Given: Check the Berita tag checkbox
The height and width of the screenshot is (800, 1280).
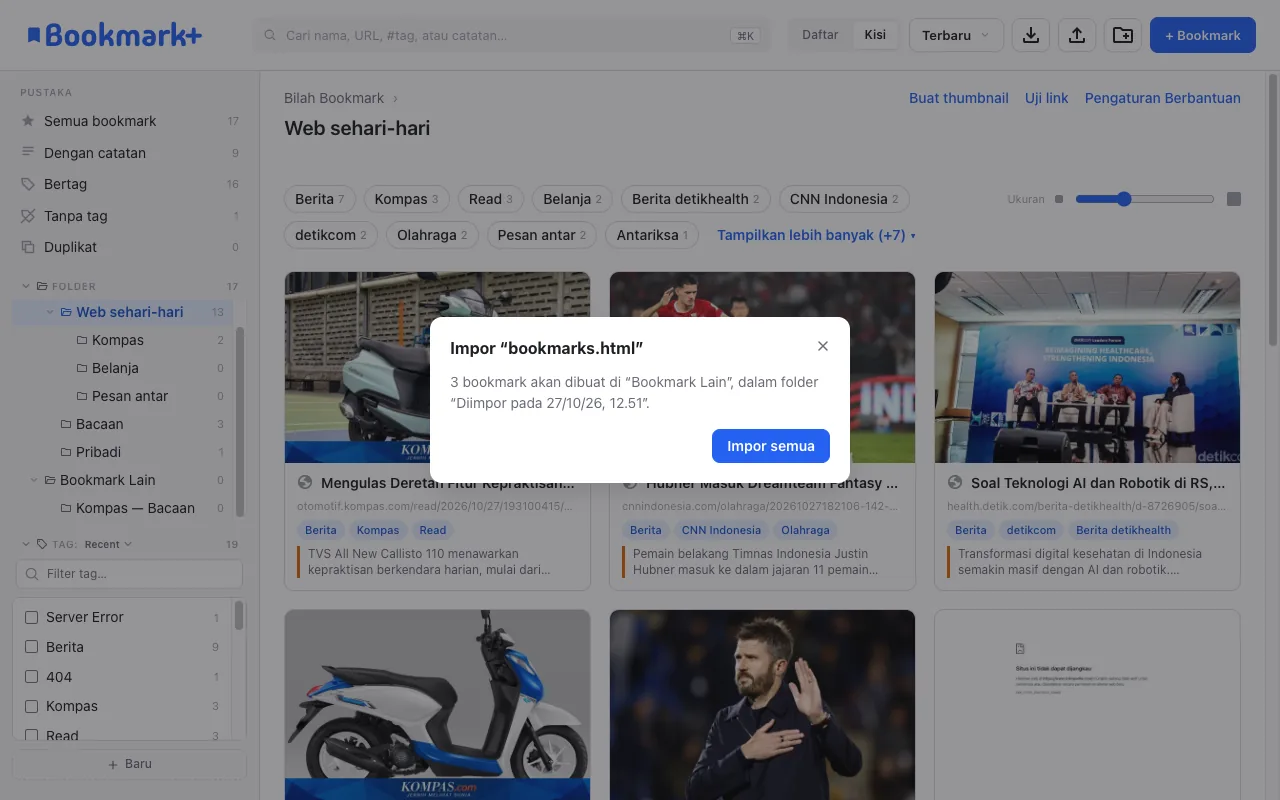Looking at the screenshot, I should (x=31, y=647).
